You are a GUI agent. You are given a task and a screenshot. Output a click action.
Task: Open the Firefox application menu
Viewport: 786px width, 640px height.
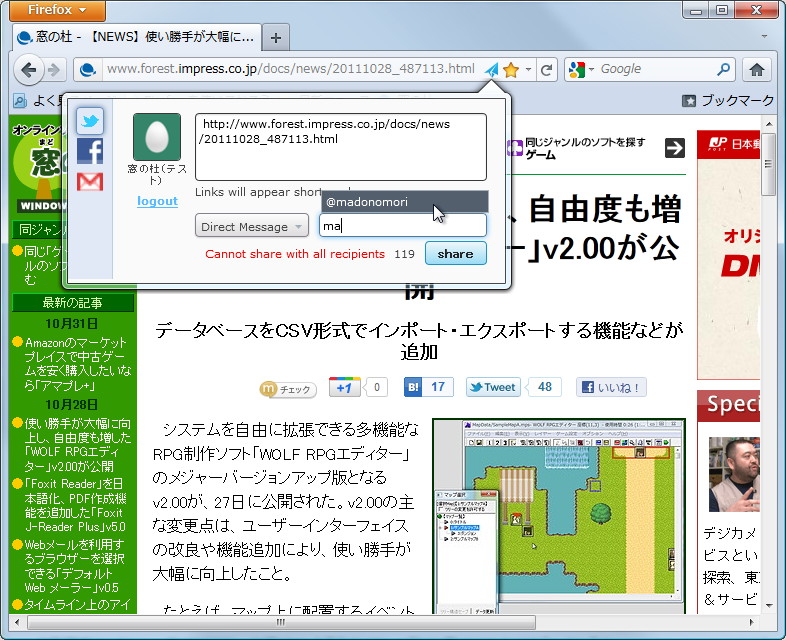pos(57,10)
